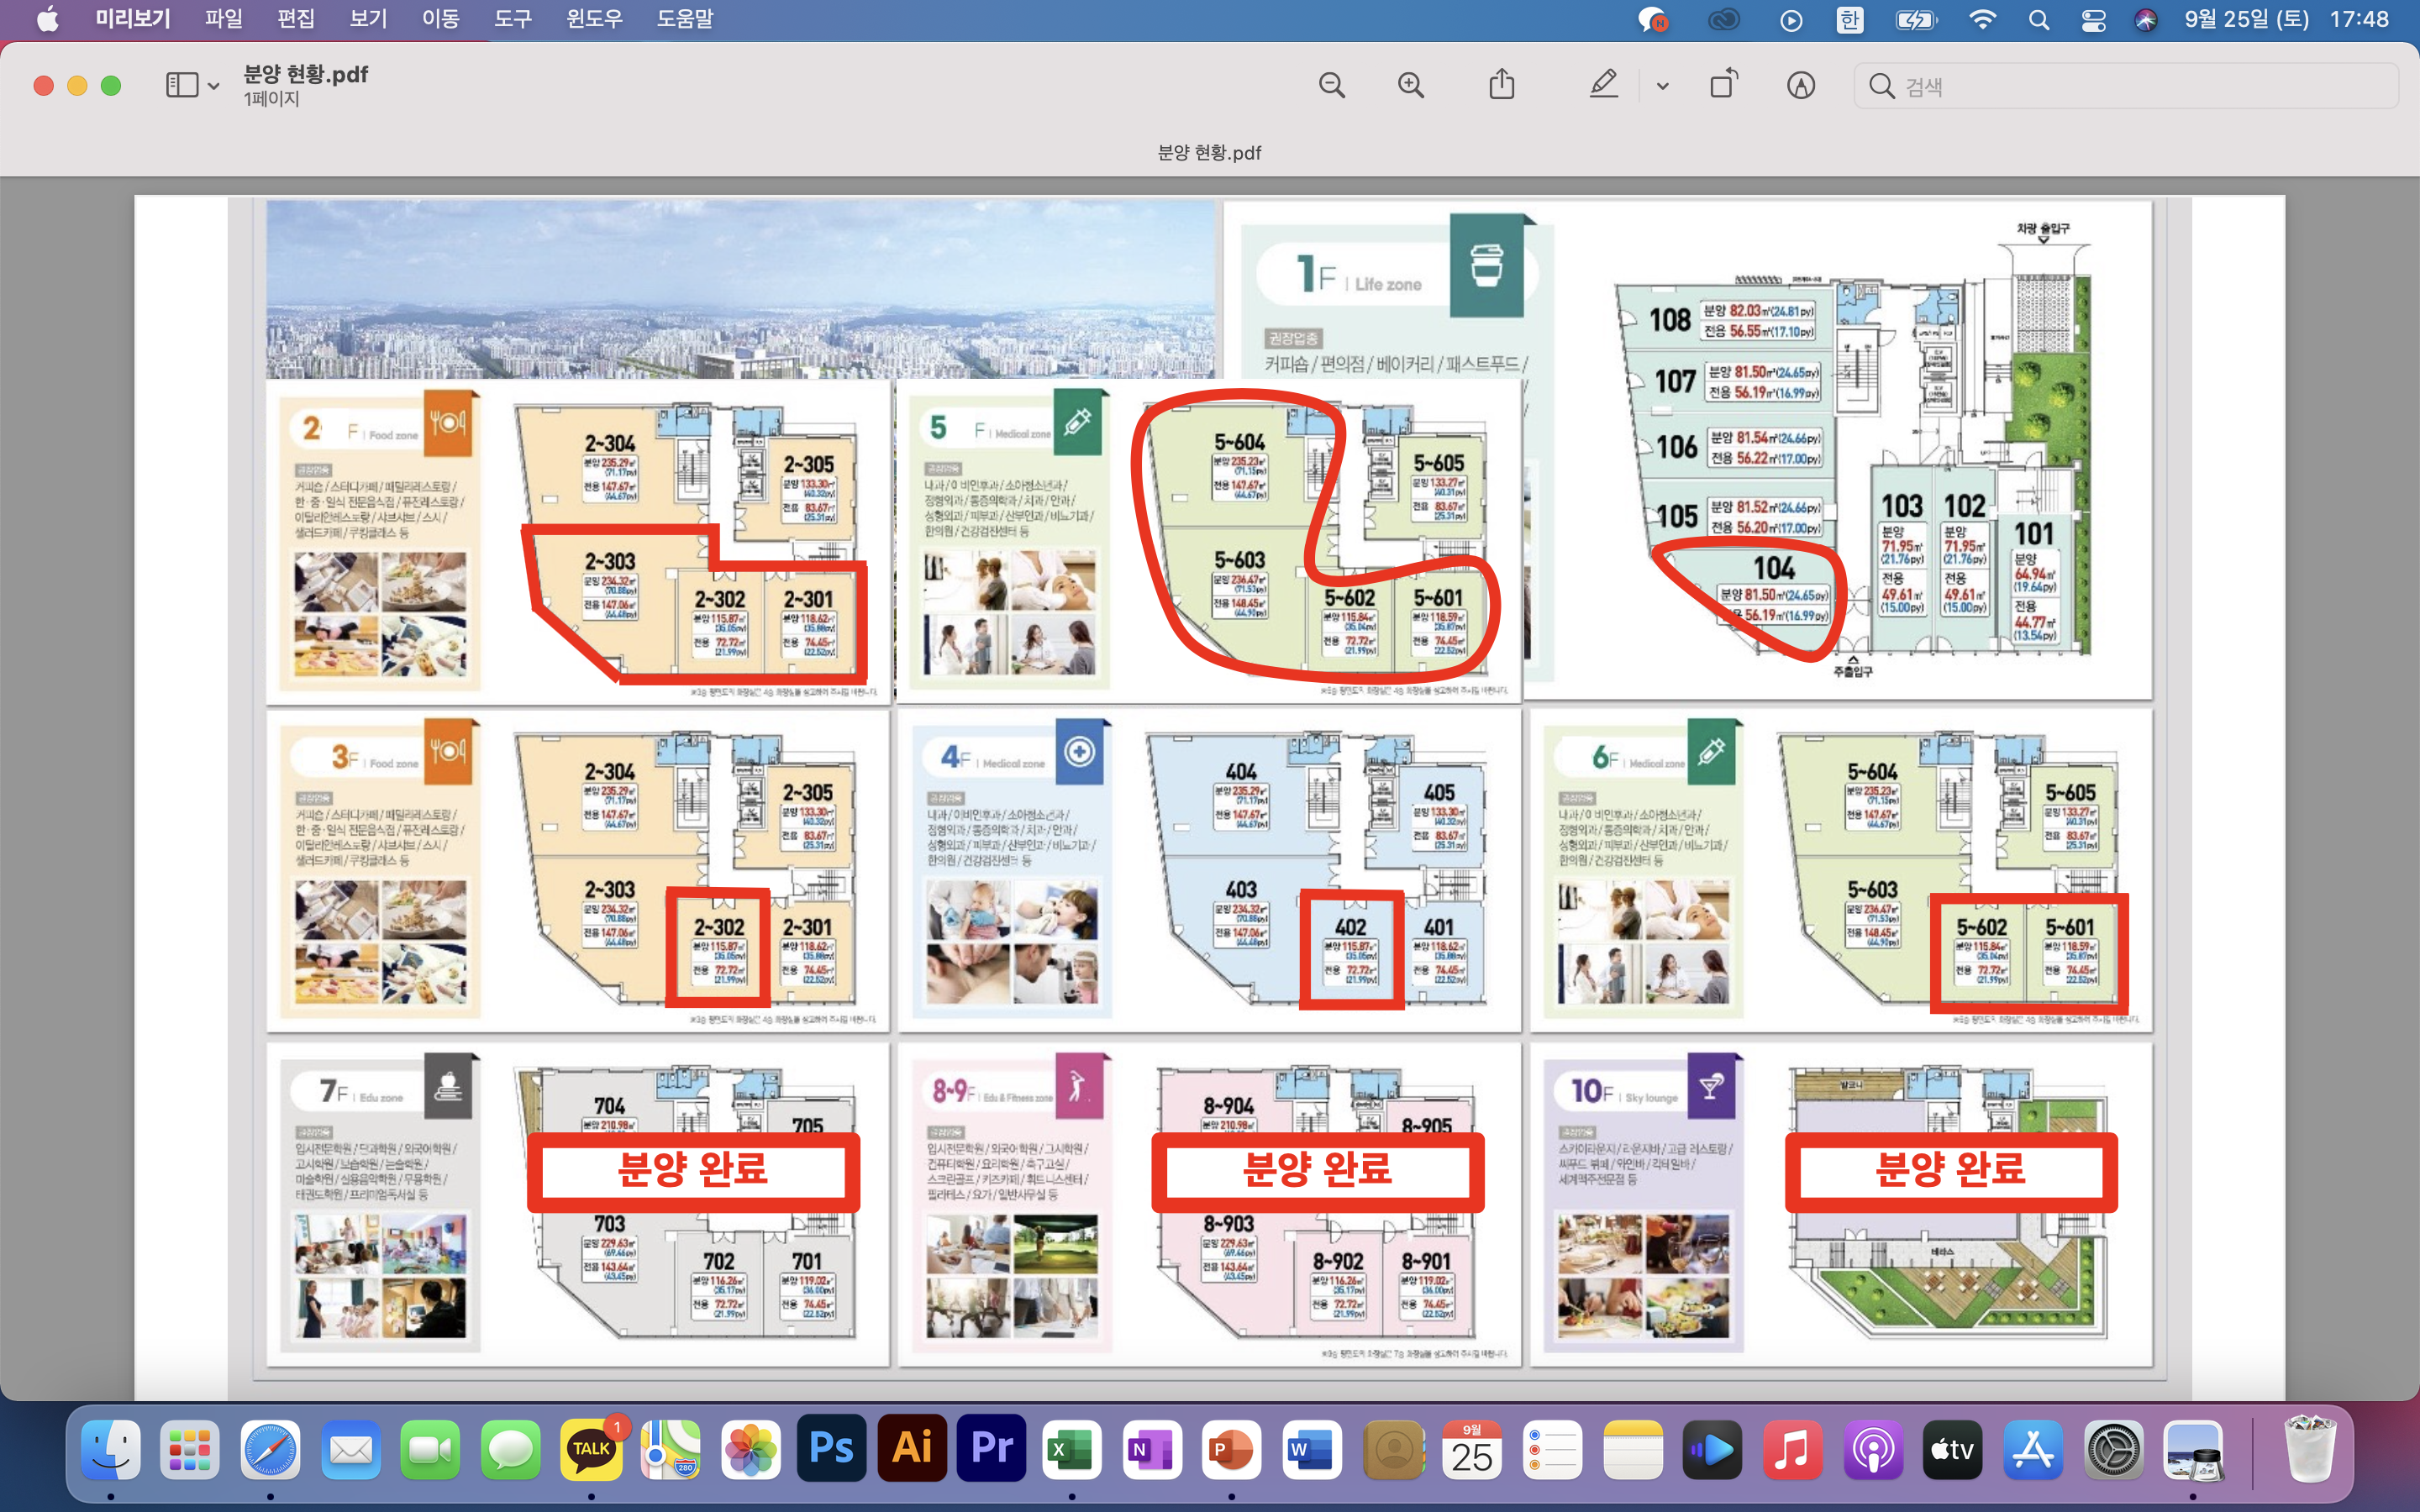Click the 분양 현황.pdf window title
Viewport: 2420px width, 1512px height.
306,74
